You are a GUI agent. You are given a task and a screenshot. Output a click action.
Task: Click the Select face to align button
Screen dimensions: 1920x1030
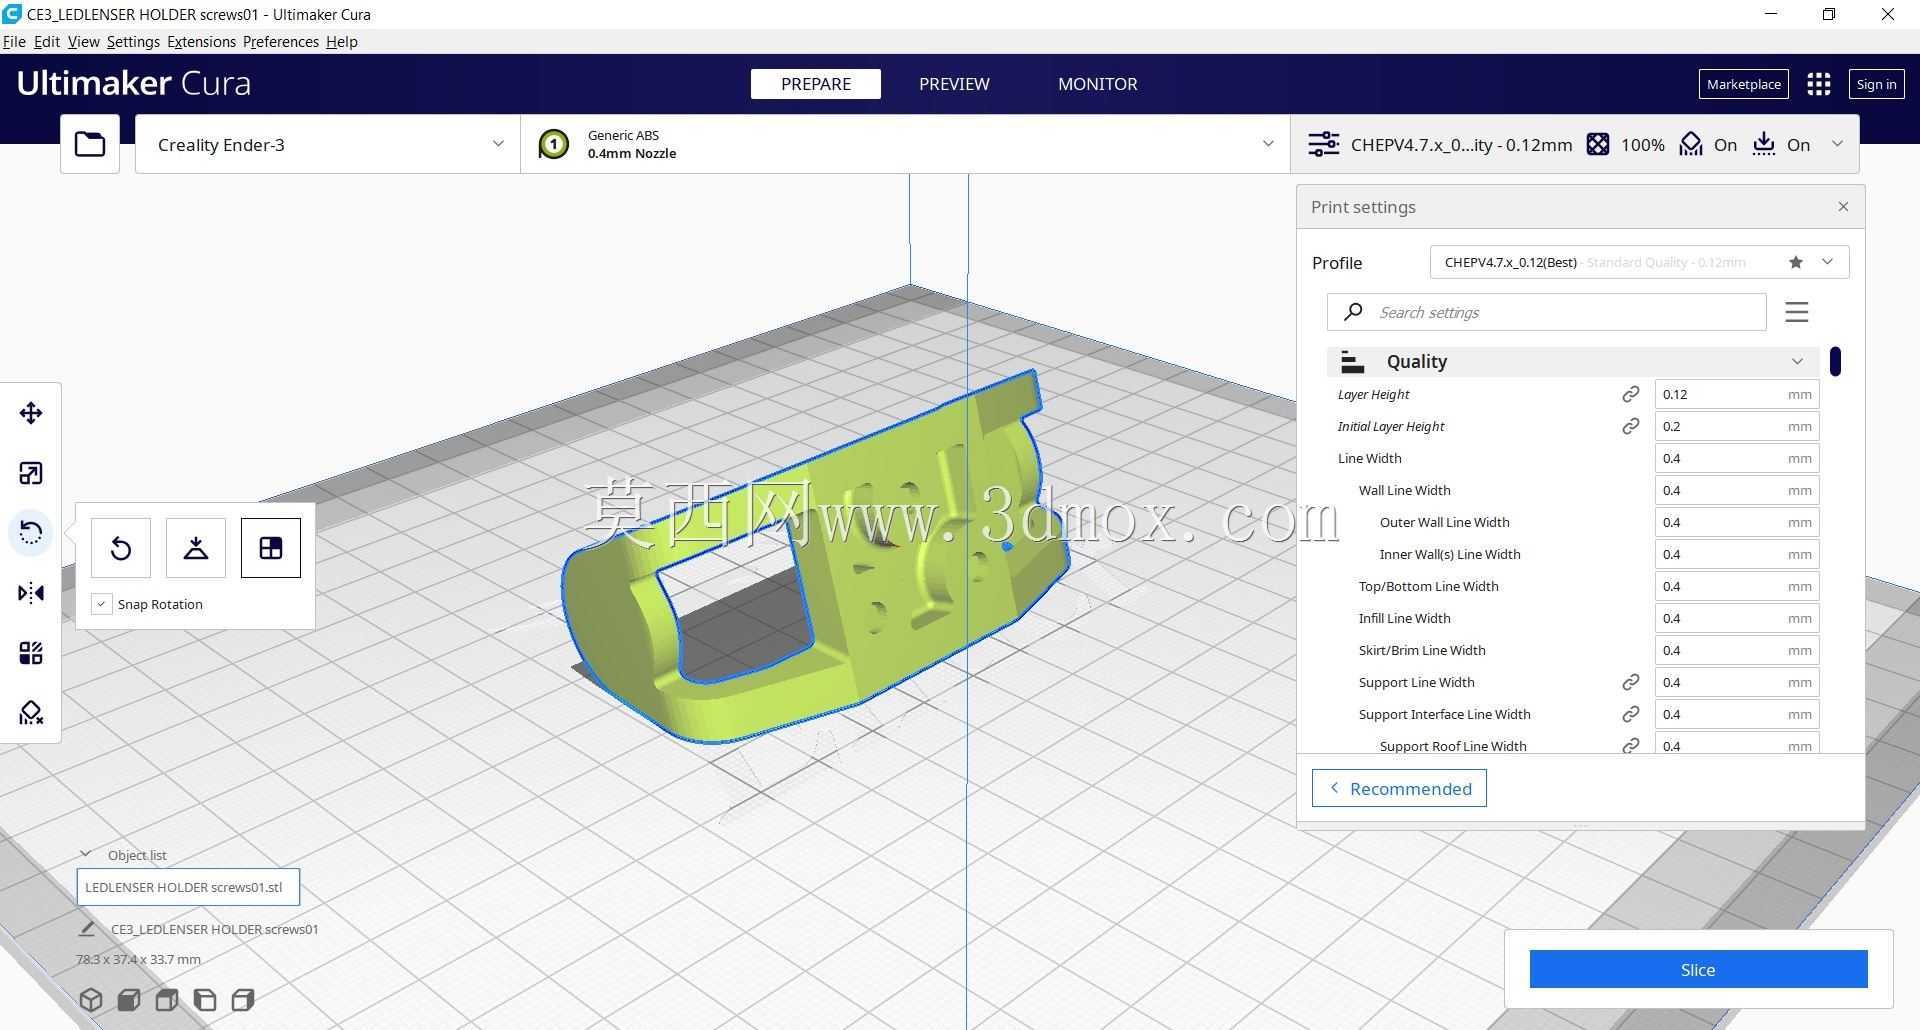coord(271,548)
